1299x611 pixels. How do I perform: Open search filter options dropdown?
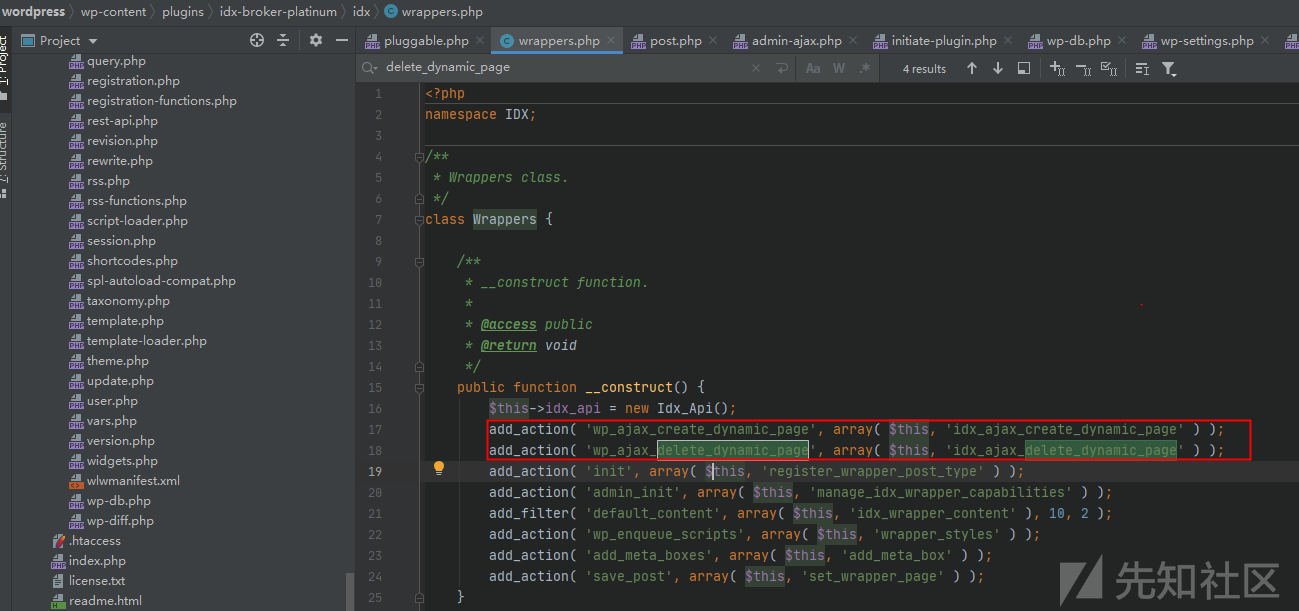pyautogui.click(x=1168, y=68)
